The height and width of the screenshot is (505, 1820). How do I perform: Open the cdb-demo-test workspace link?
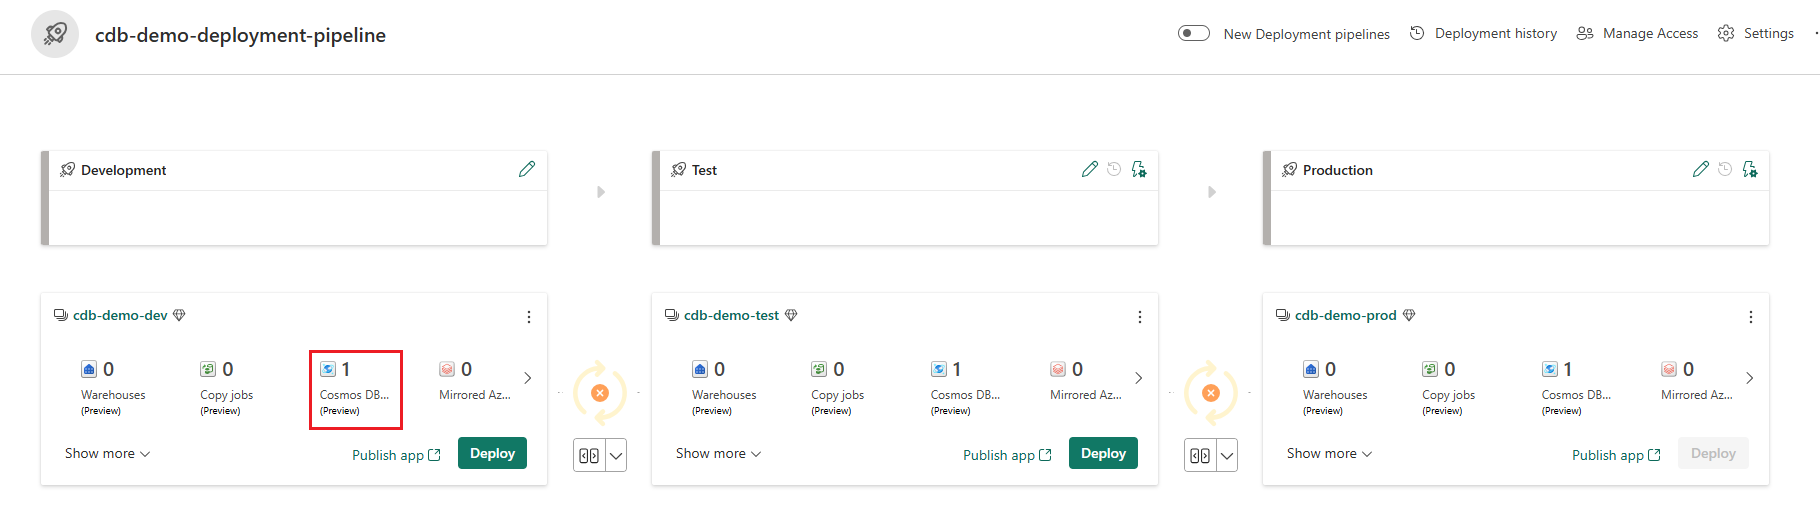click(731, 315)
